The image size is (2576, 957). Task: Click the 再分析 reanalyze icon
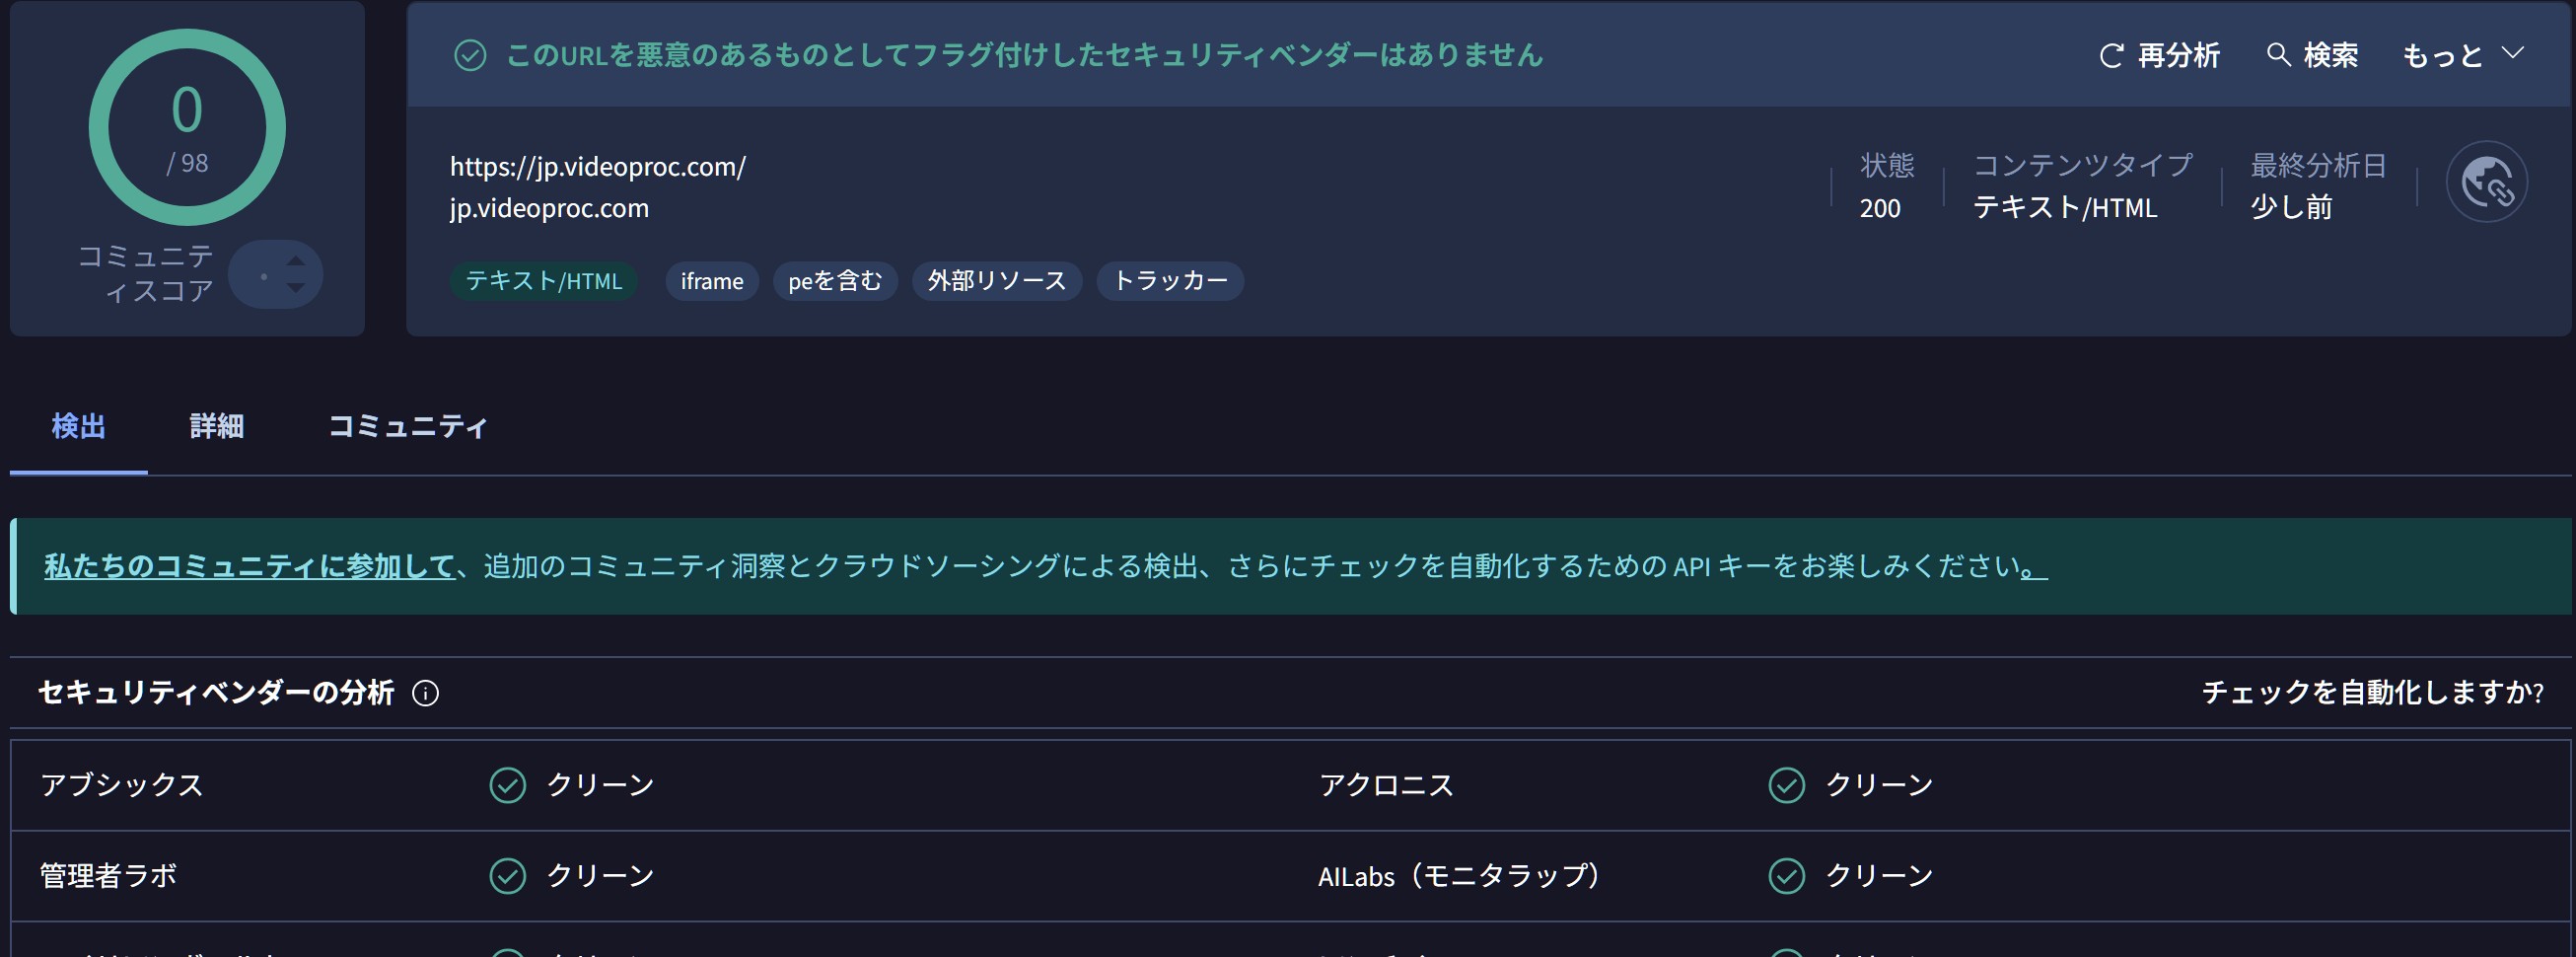[2111, 56]
